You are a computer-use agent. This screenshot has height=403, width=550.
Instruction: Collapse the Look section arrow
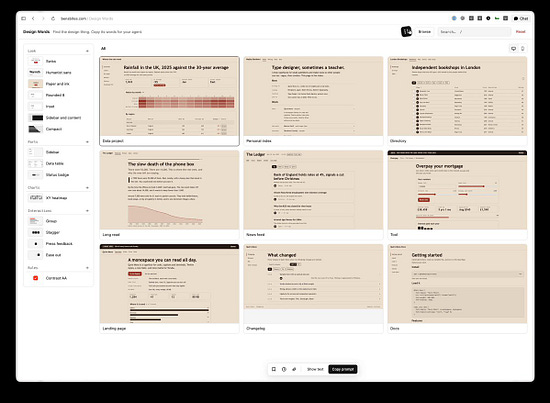tap(87, 51)
